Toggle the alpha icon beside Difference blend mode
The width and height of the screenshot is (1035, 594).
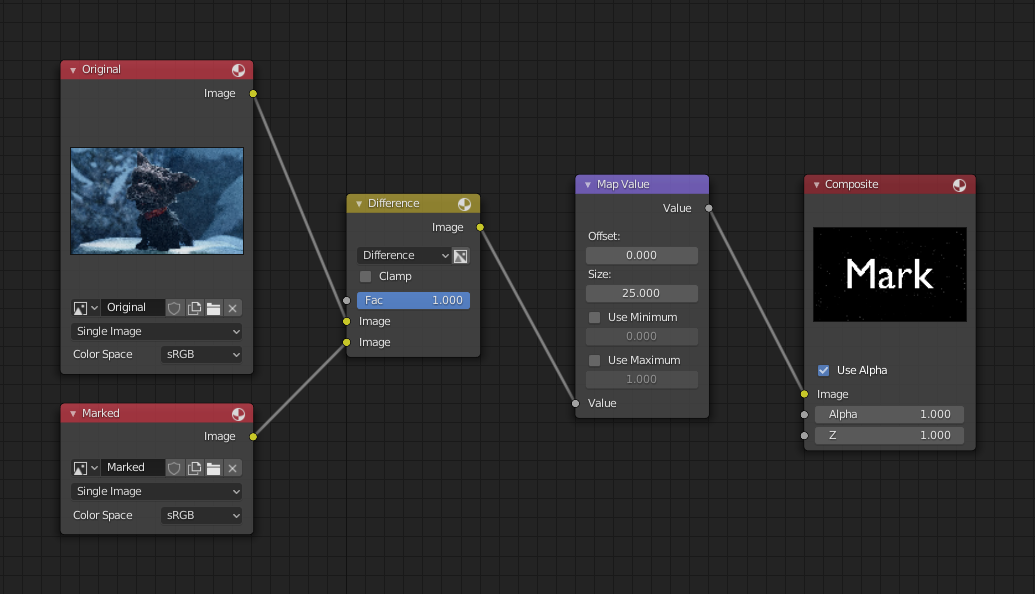pyautogui.click(x=461, y=256)
